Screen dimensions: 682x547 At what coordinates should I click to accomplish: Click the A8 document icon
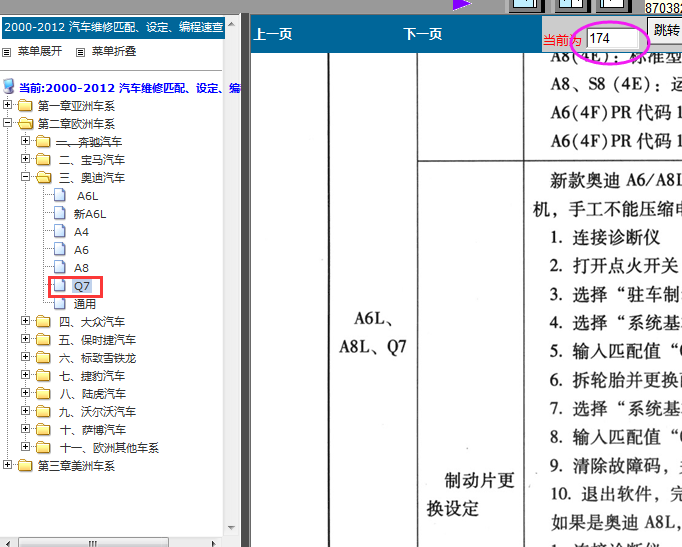pyautogui.click(x=60, y=267)
